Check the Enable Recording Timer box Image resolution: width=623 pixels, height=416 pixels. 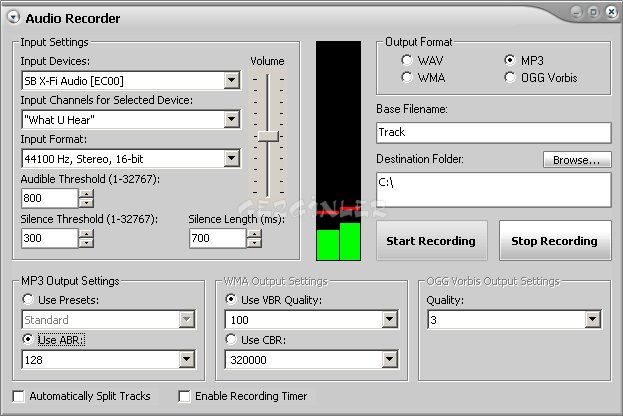[184, 396]
